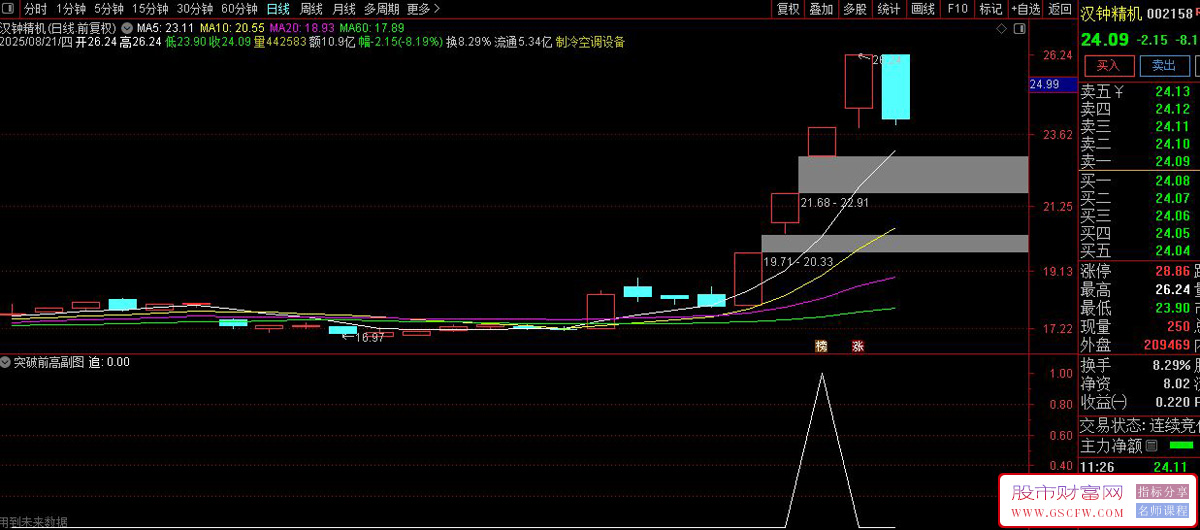Open the 画线 drawing tools
Screen dimensions: 1200x530
point(922,9)
